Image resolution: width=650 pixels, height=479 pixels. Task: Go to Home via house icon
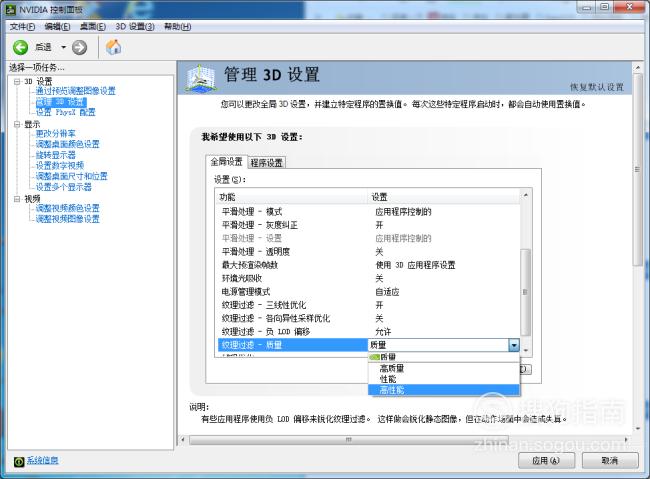coord(113,47)
